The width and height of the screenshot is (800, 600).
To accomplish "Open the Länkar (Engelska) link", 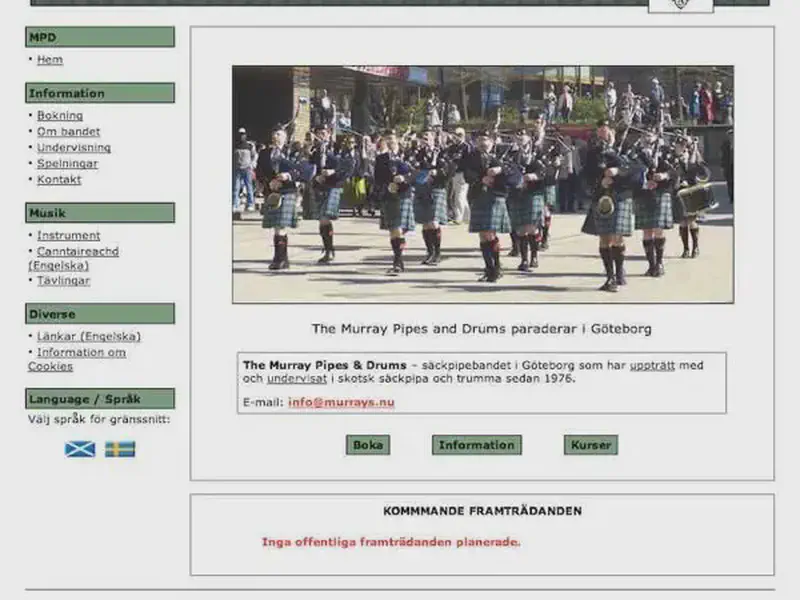I will (x=89, y=337).
